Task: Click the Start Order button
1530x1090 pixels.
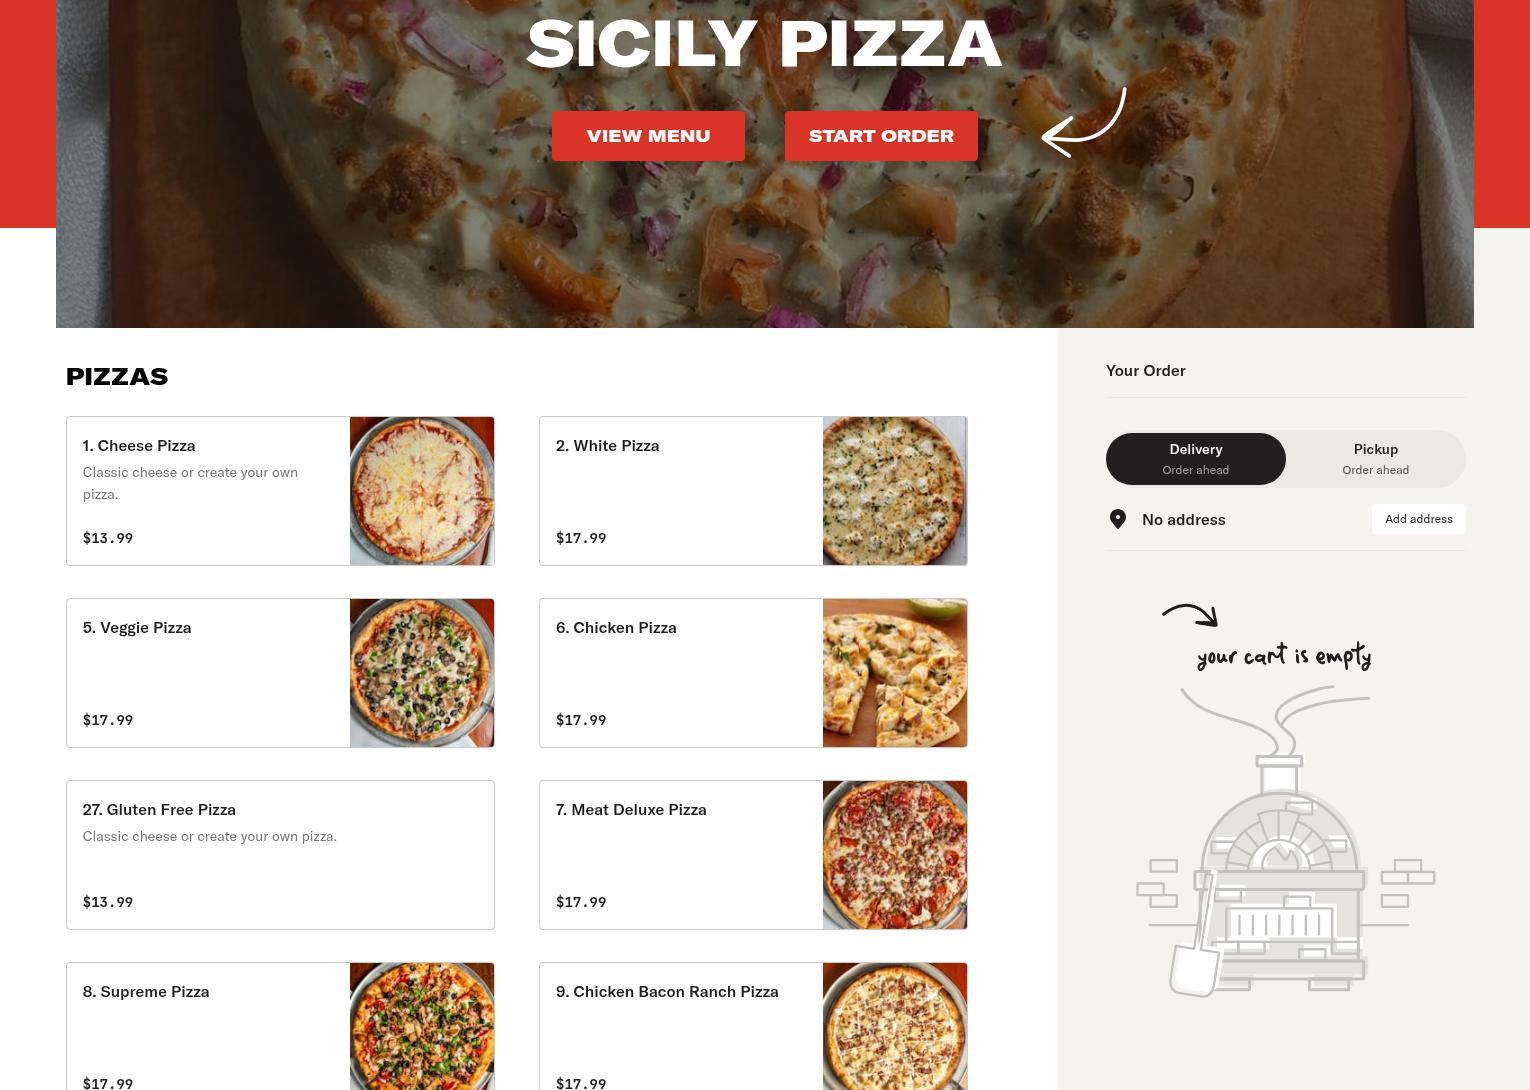Action: click(881, 136)
